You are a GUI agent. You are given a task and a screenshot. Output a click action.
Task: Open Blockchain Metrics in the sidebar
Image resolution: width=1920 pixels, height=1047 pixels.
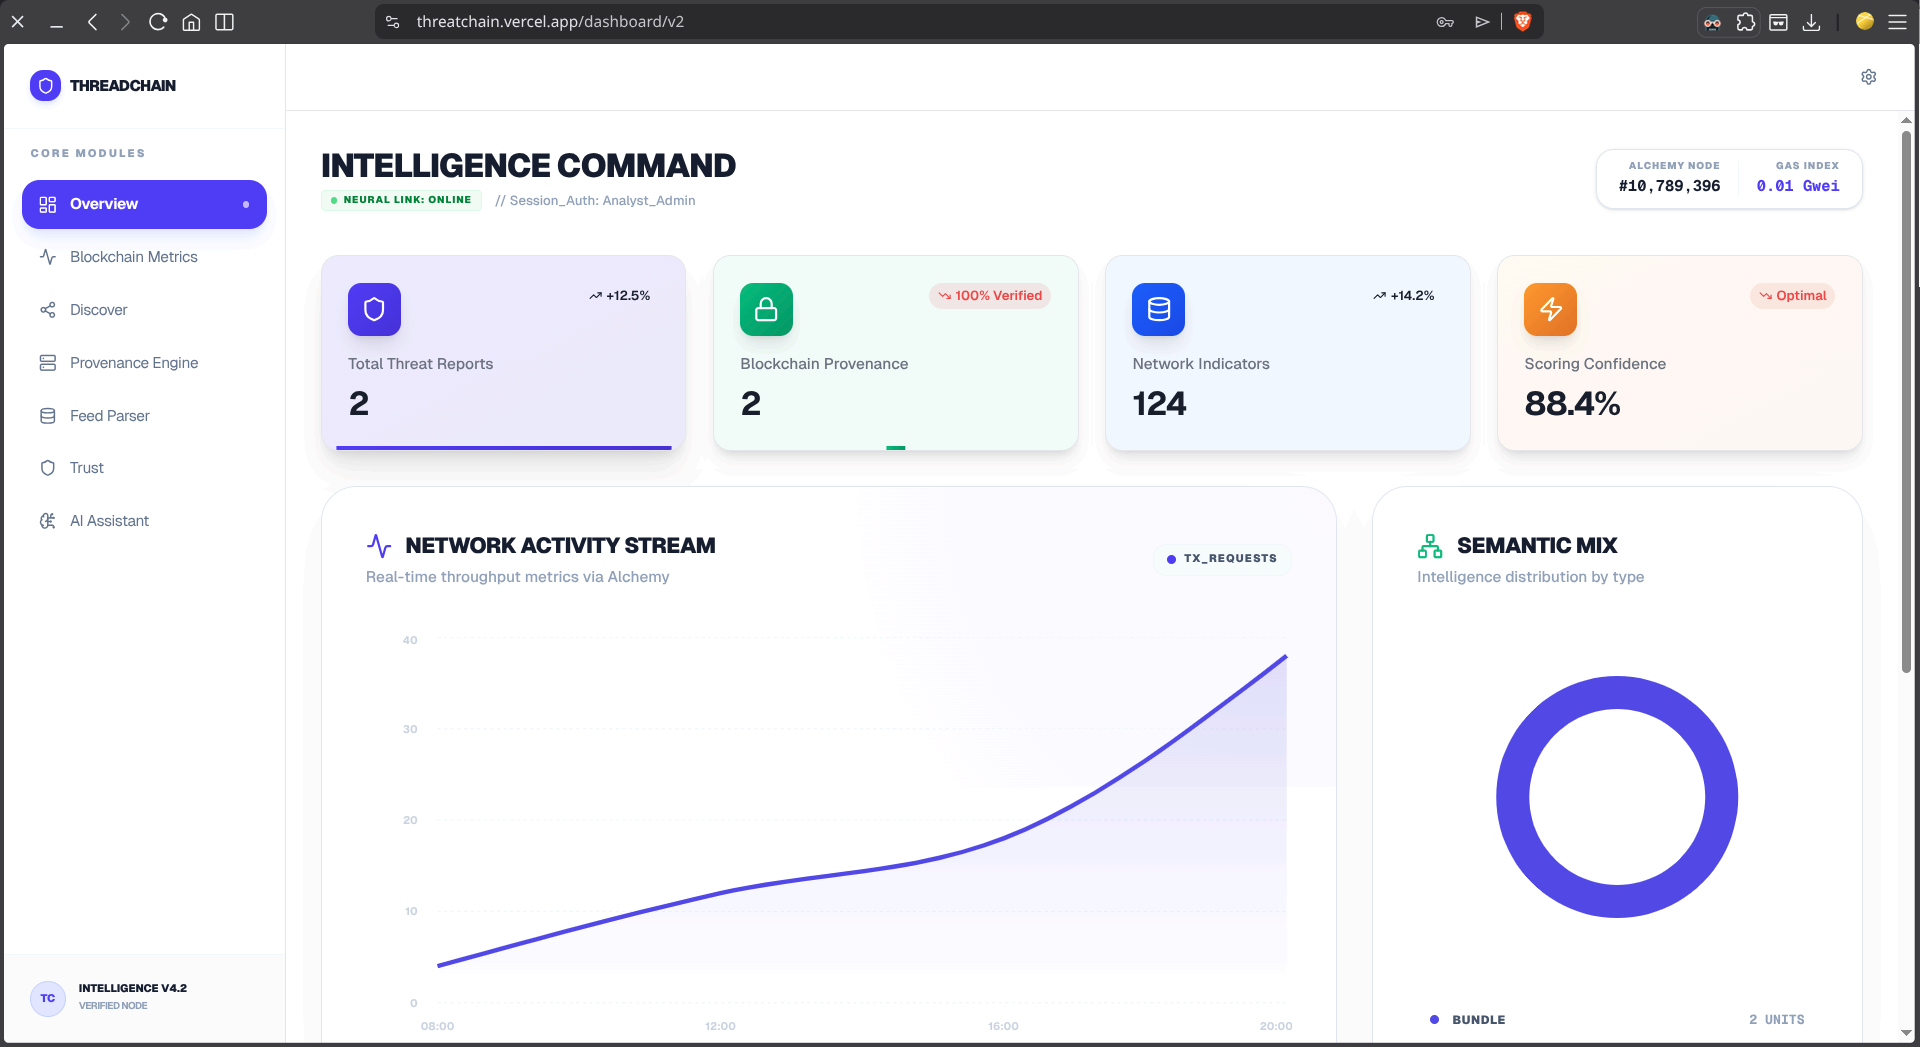144,257
